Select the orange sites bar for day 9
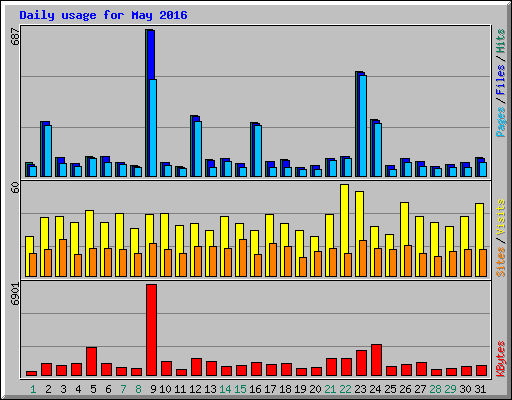512x400 pixels. tap(153, 260)
